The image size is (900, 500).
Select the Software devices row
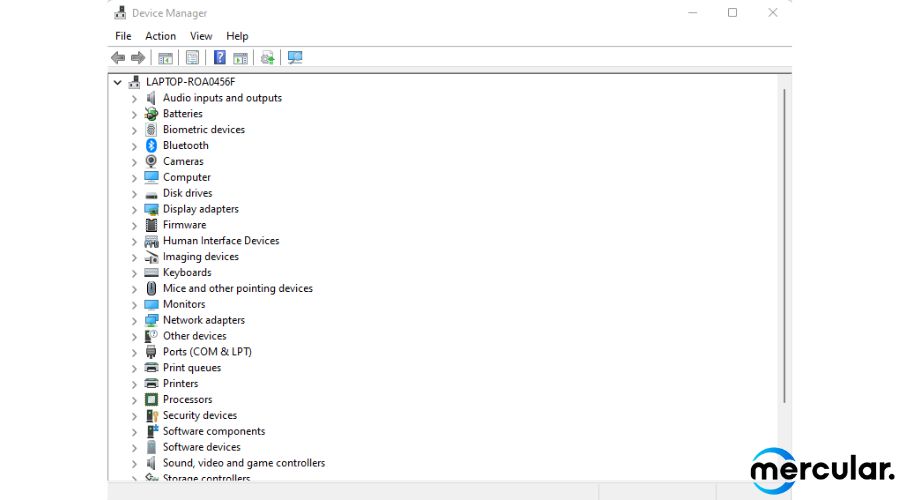(x=201, y=447)
